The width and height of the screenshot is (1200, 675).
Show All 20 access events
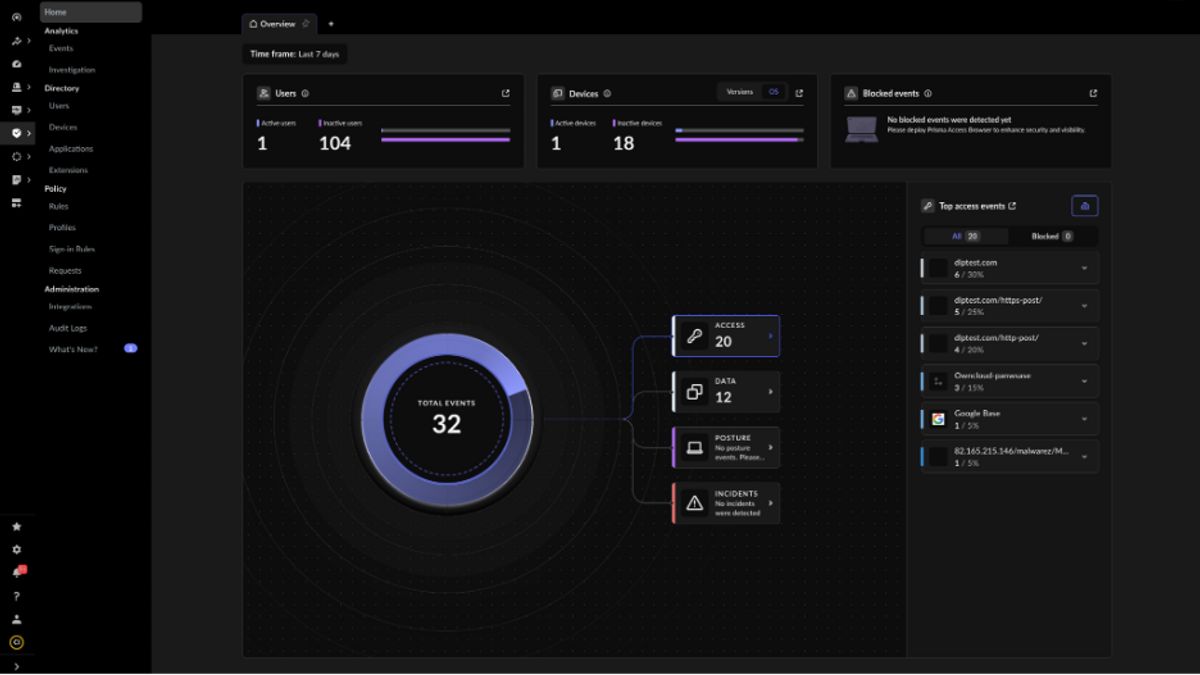(966, 236)
